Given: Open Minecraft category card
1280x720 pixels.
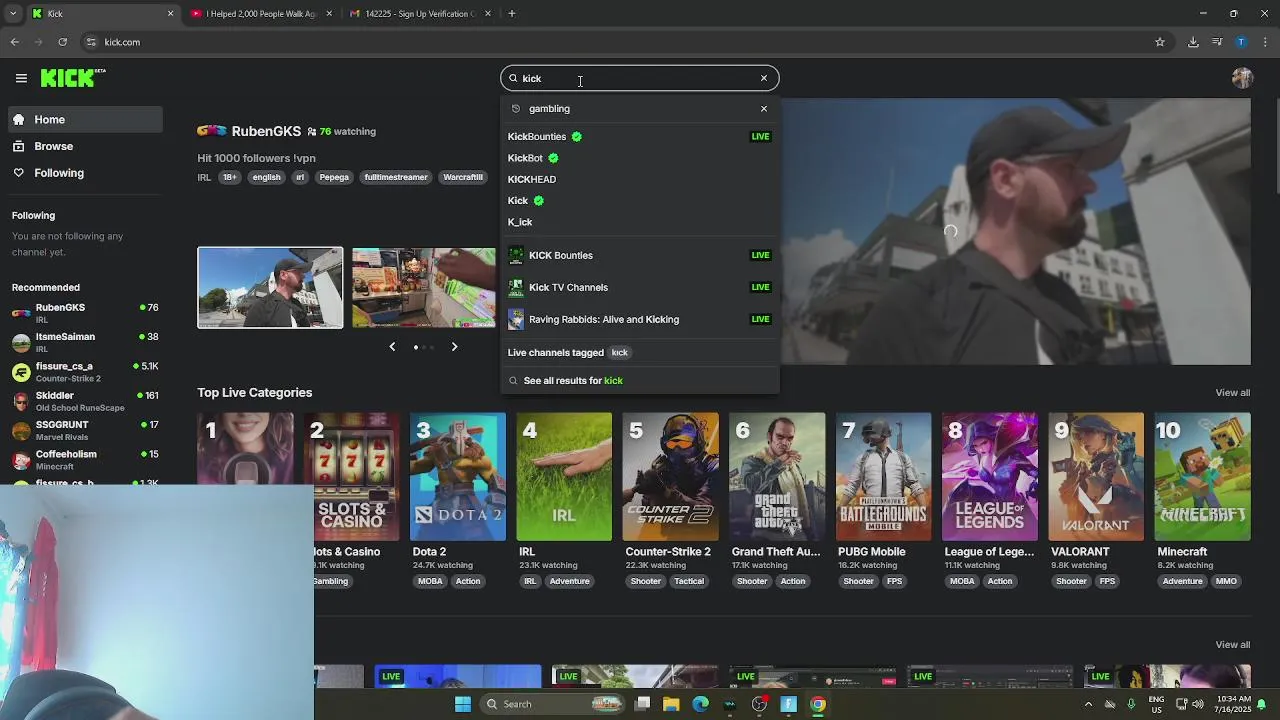Looking at the screenshot, I should pos(1202,477).
